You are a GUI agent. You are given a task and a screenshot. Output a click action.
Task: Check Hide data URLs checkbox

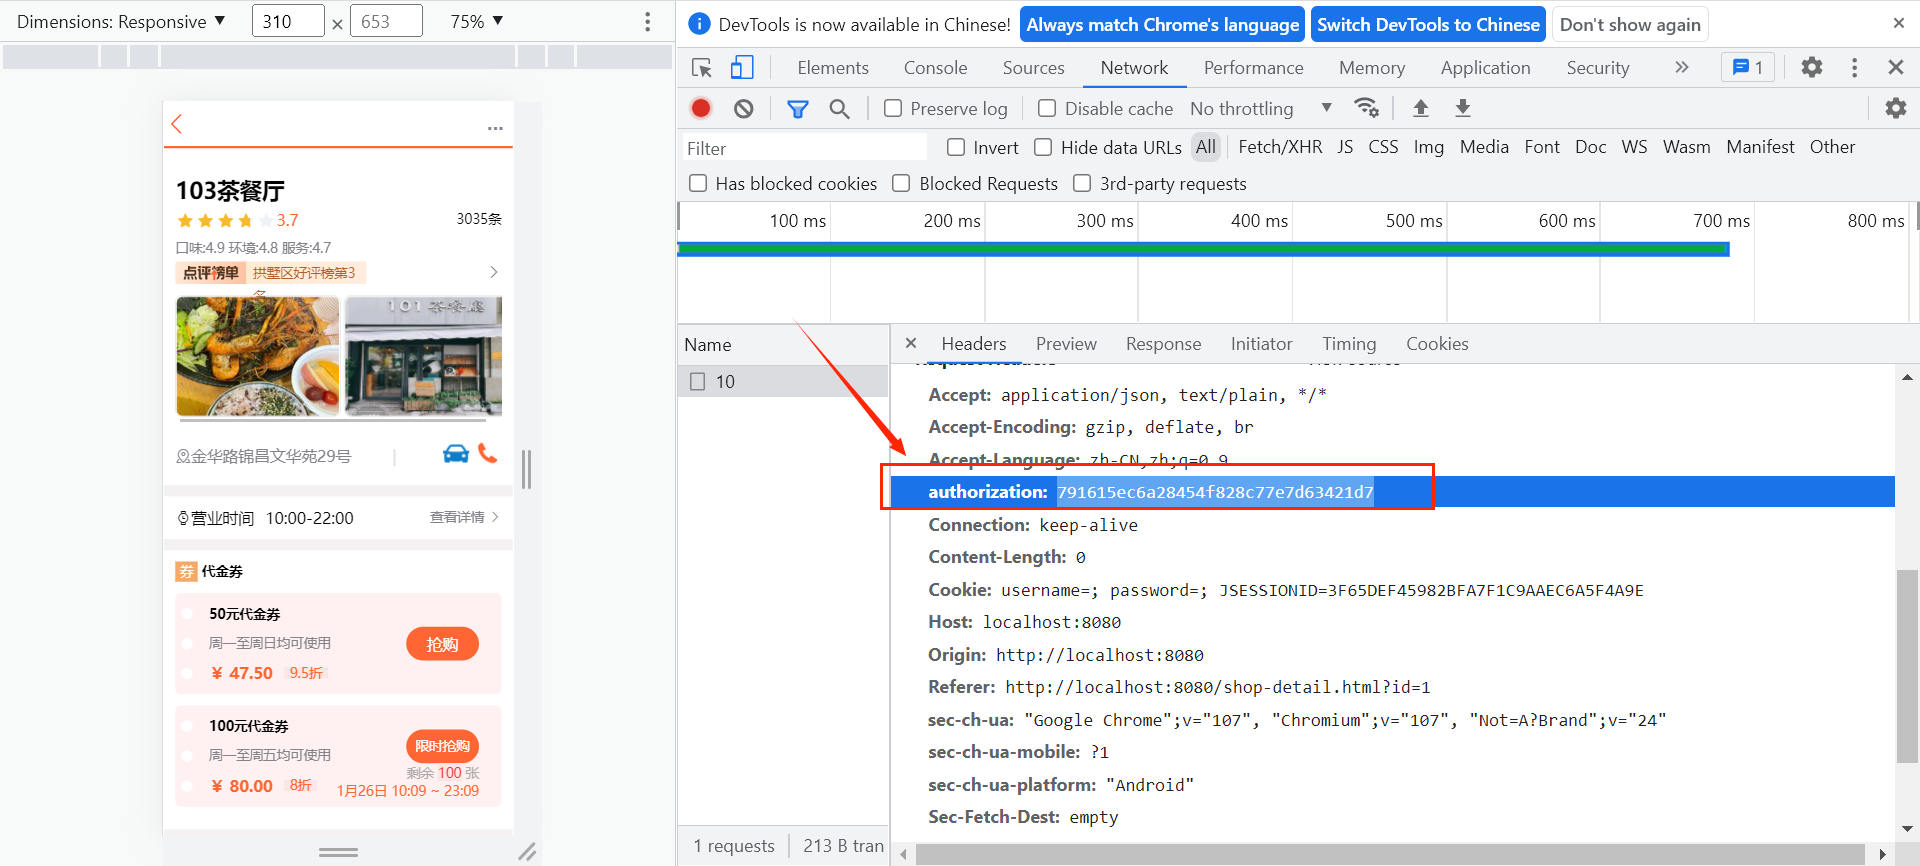tap(1043, 147)
